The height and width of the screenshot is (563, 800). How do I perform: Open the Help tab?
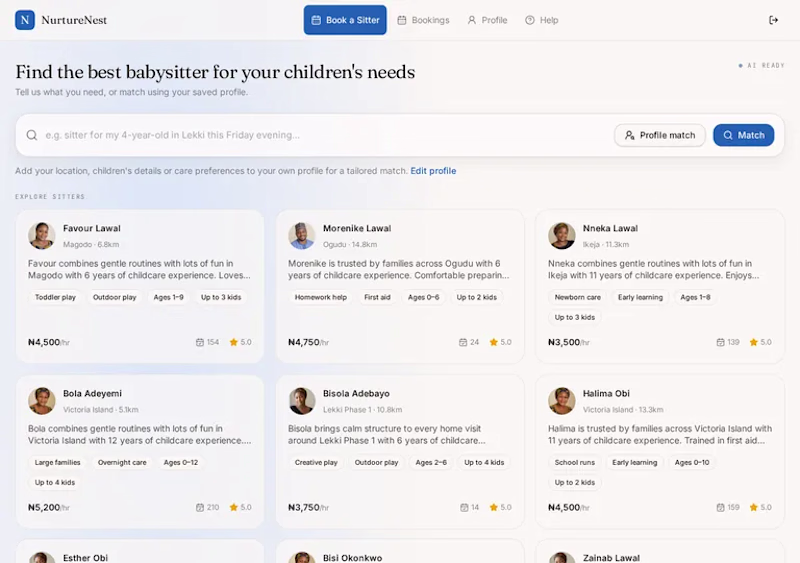point(542,20)
